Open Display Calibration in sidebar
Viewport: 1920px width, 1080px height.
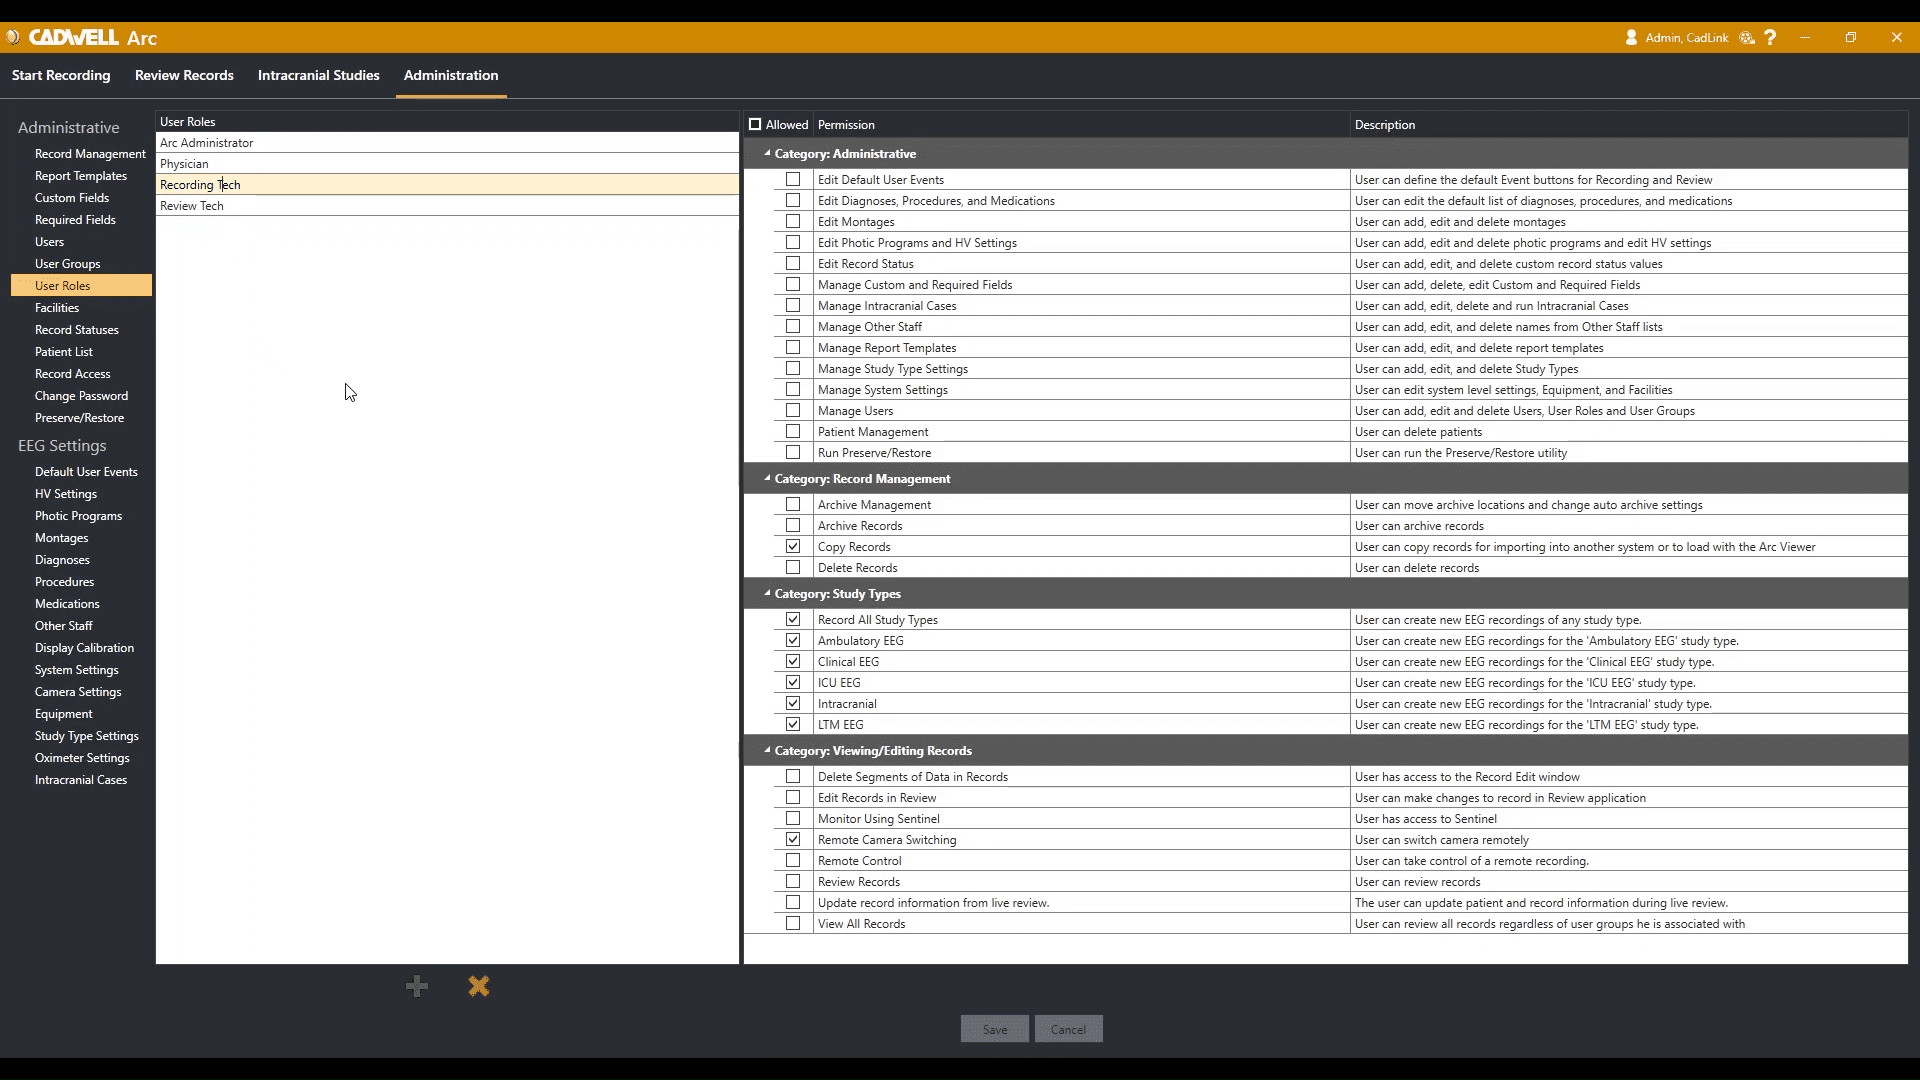84,648
